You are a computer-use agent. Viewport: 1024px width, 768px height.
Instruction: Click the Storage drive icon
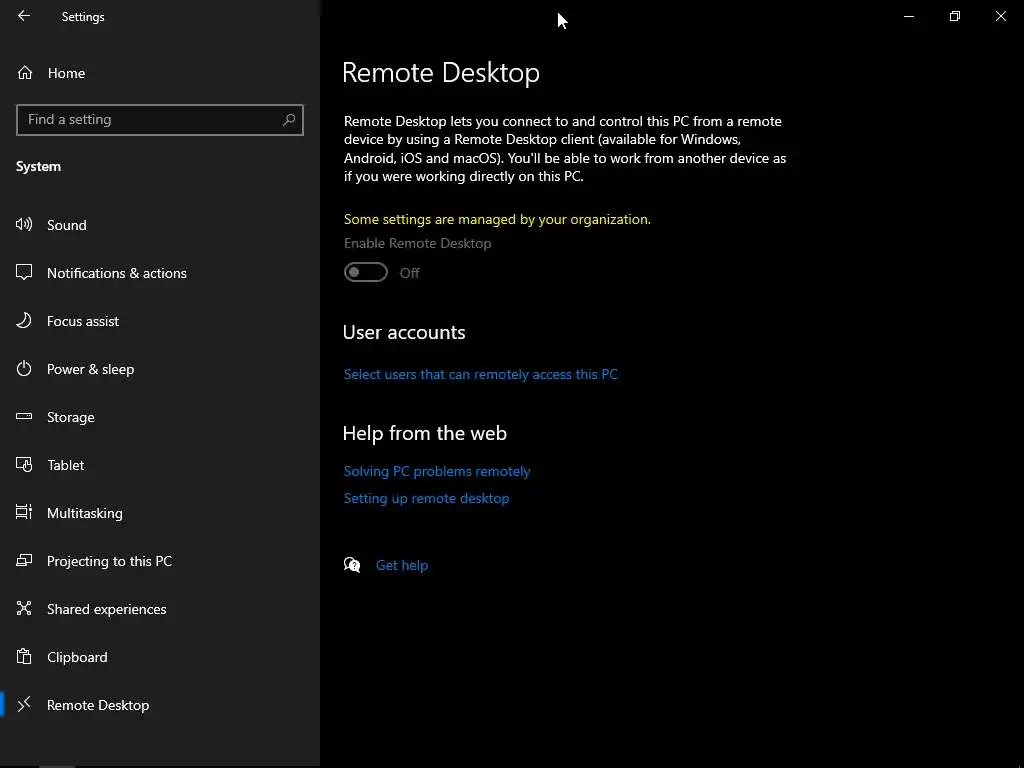coord(24,416)
